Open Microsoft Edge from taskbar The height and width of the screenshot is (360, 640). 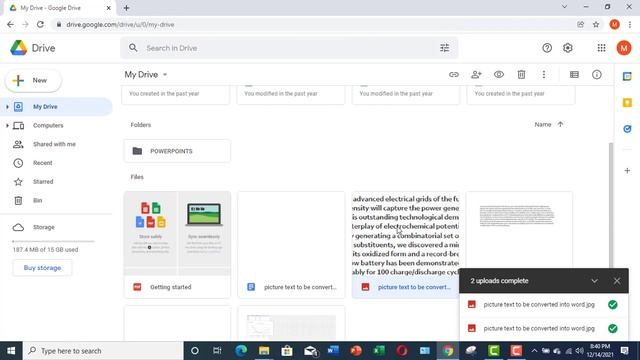(x=241, y=351)
